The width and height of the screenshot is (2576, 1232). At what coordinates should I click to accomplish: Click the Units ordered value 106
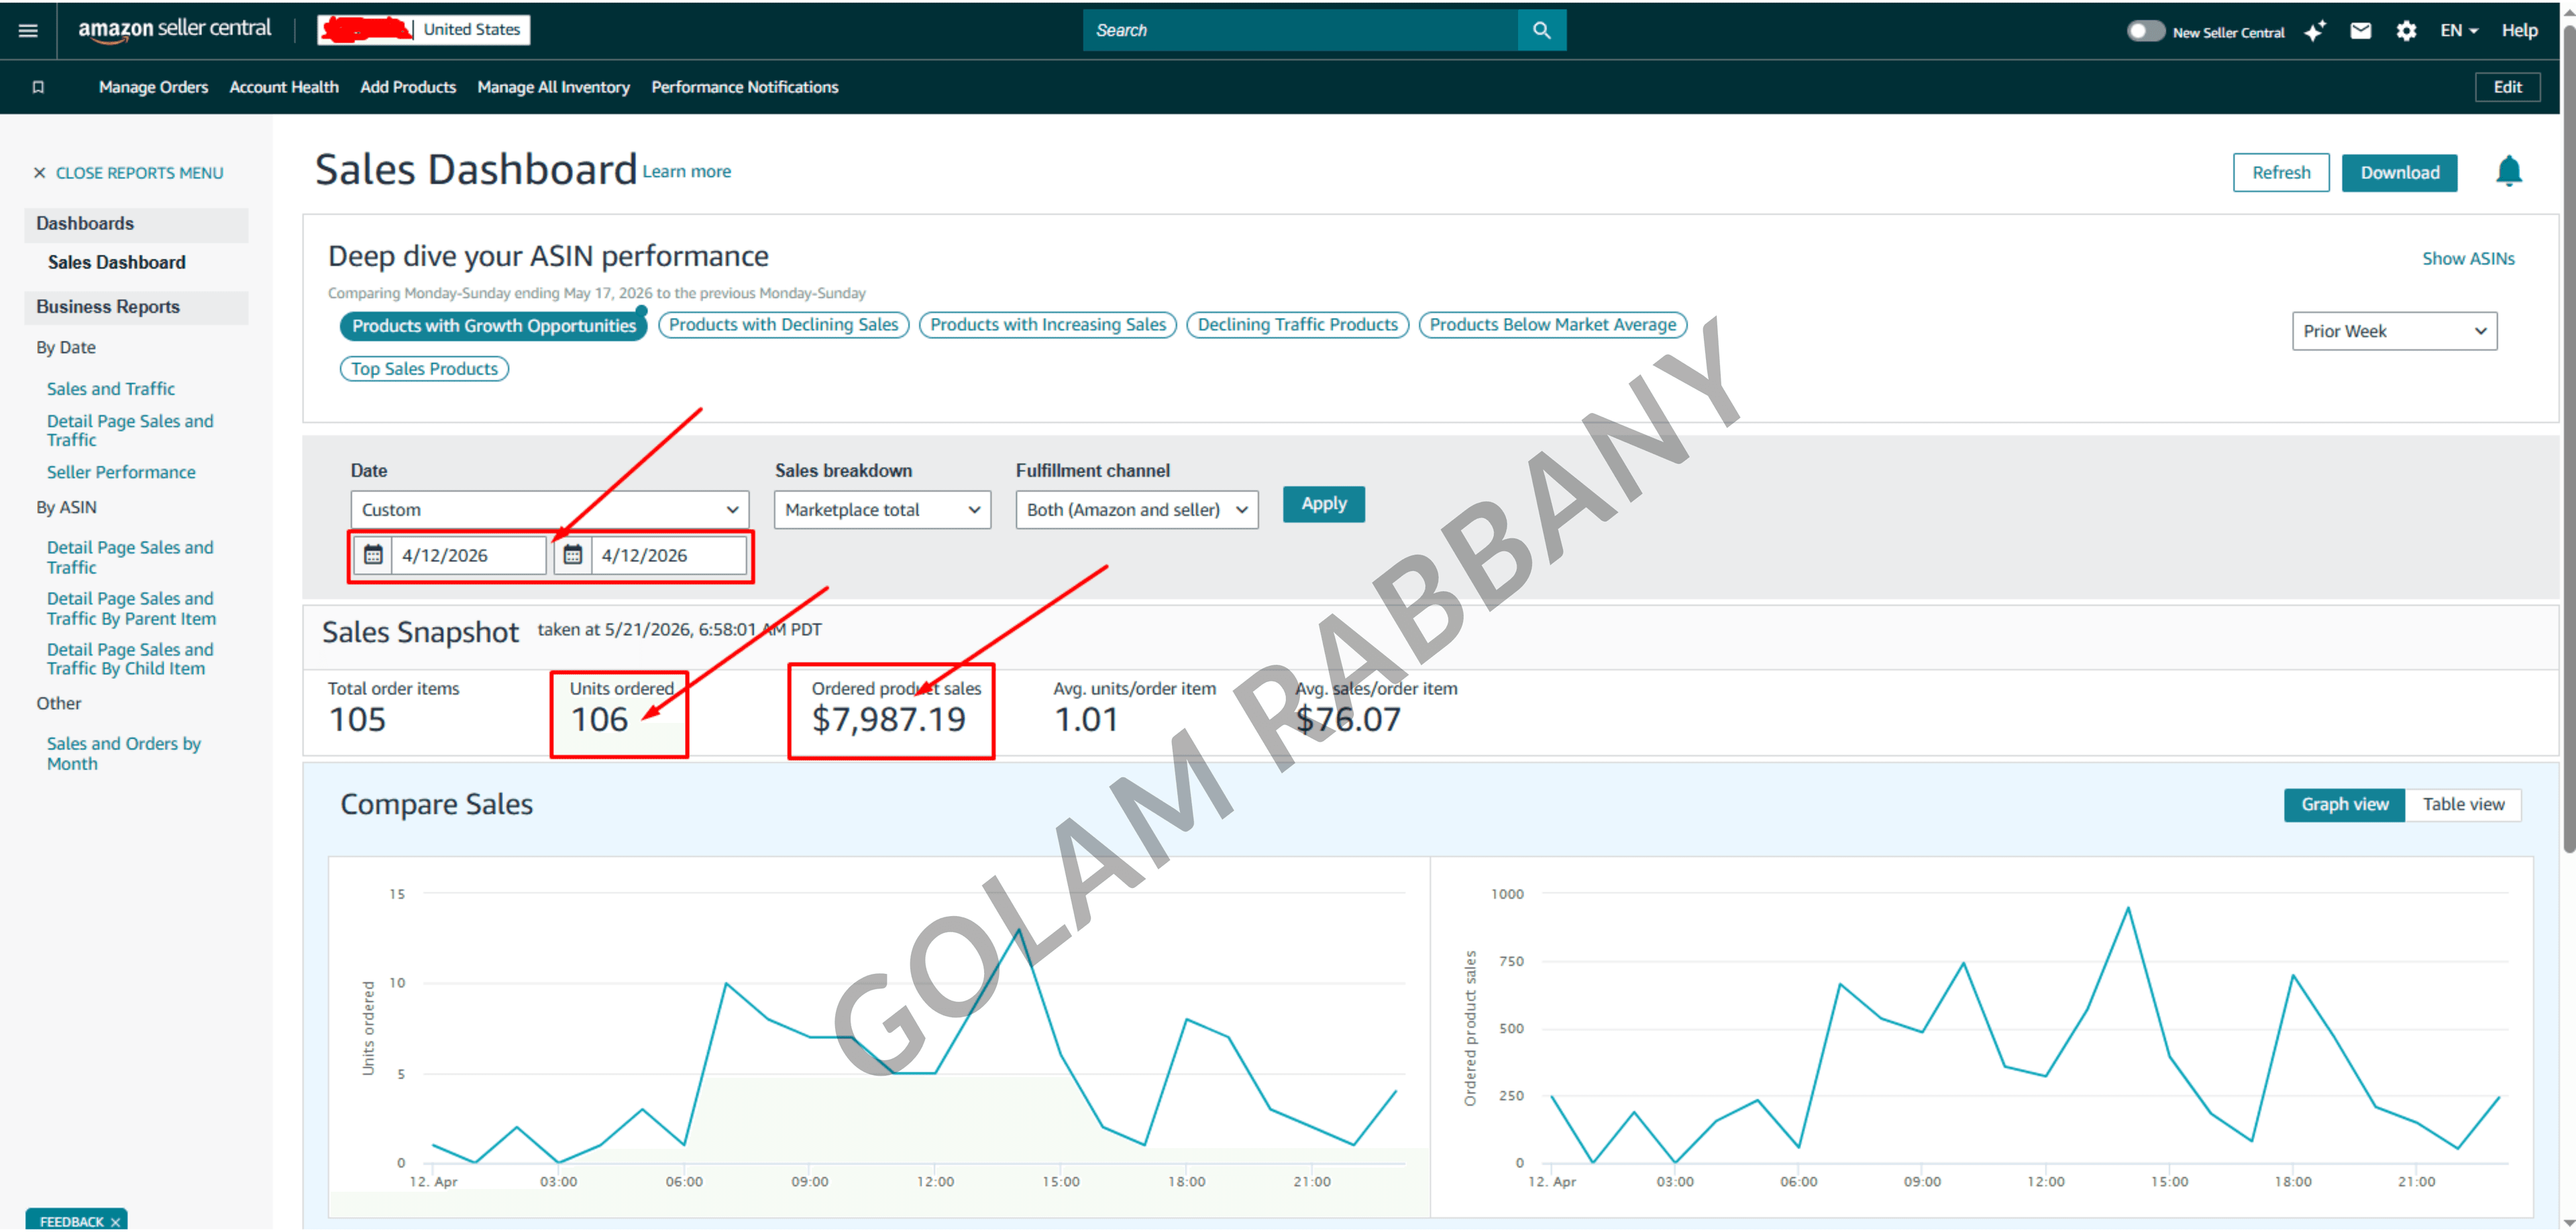tap(599, 719)
